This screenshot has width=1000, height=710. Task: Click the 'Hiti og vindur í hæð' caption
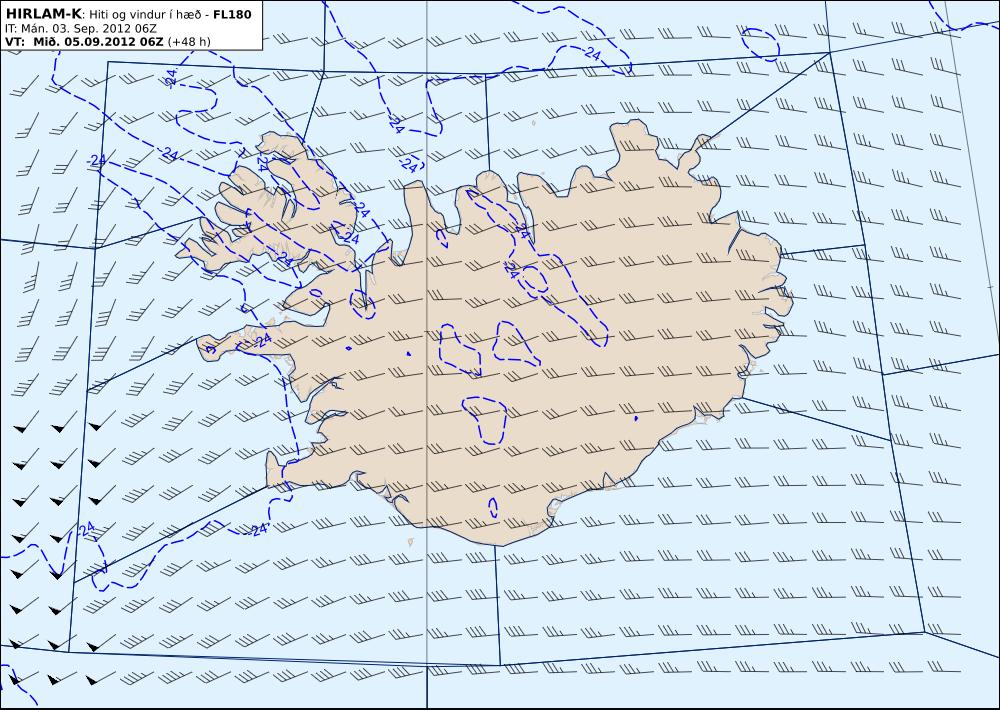145,15
